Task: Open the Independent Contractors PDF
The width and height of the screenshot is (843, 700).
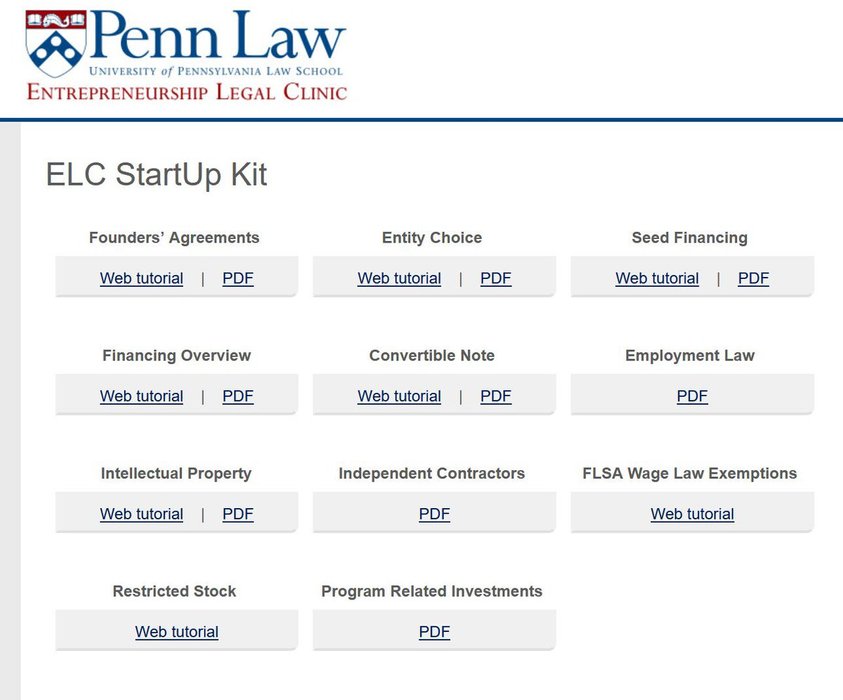Action: click(434, 514)
